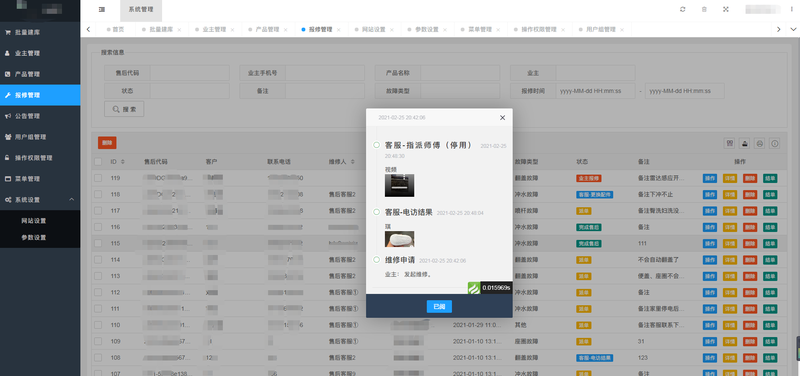This screenshot has width=800, height=376.
Task: Open the vertical dots more menu
Action: coord(791,9)
